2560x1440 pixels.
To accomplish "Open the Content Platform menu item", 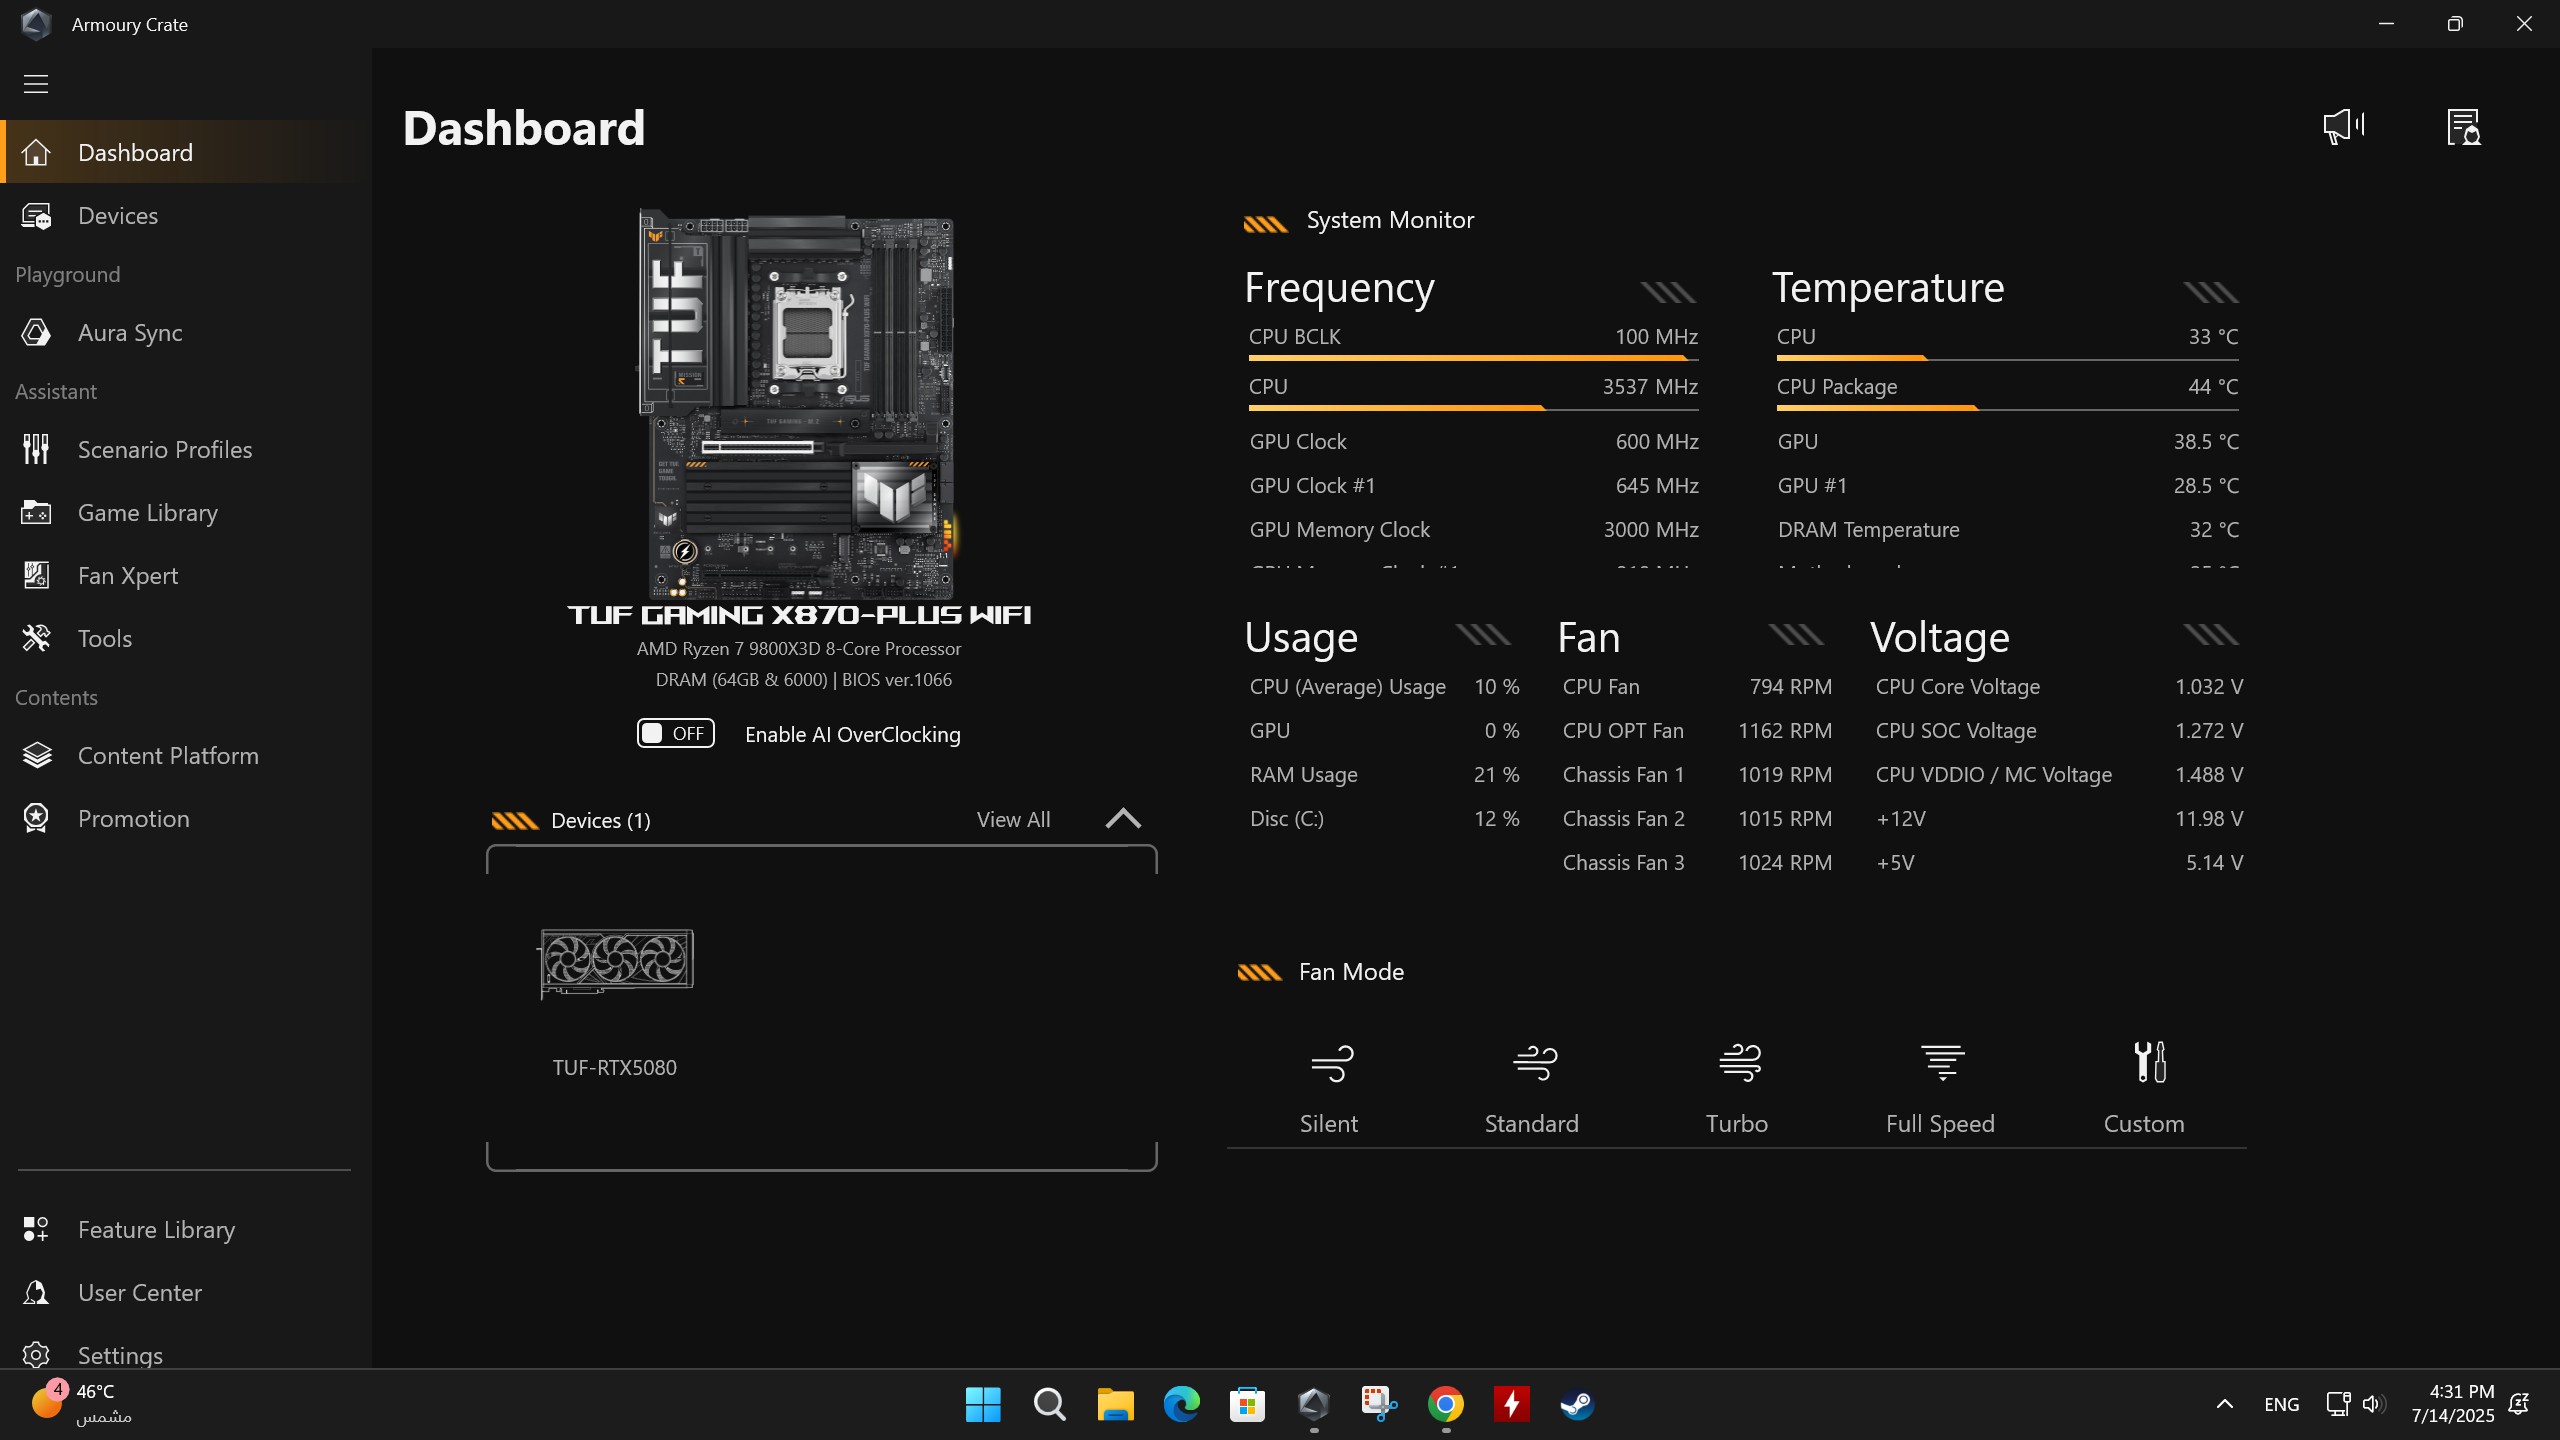I will [185, 756].
